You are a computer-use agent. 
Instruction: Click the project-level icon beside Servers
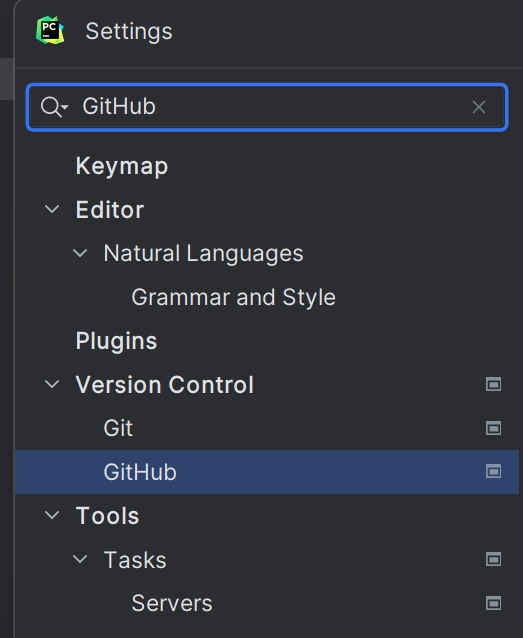pos(493,603)
